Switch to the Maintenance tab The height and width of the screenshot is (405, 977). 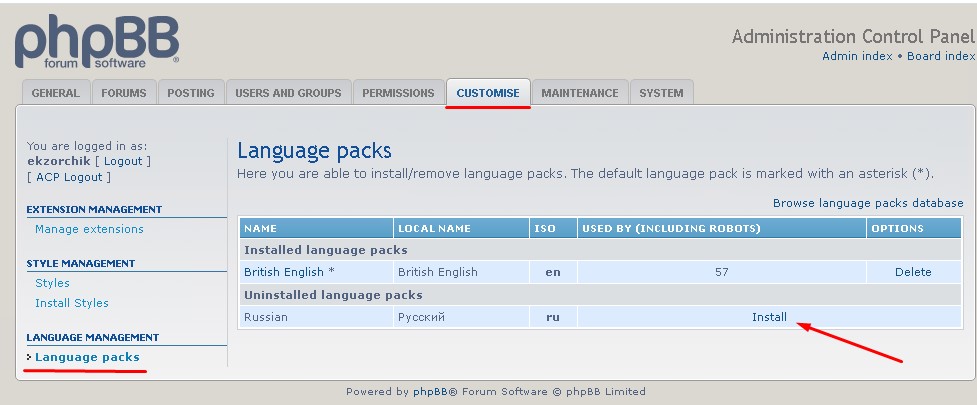580,93
